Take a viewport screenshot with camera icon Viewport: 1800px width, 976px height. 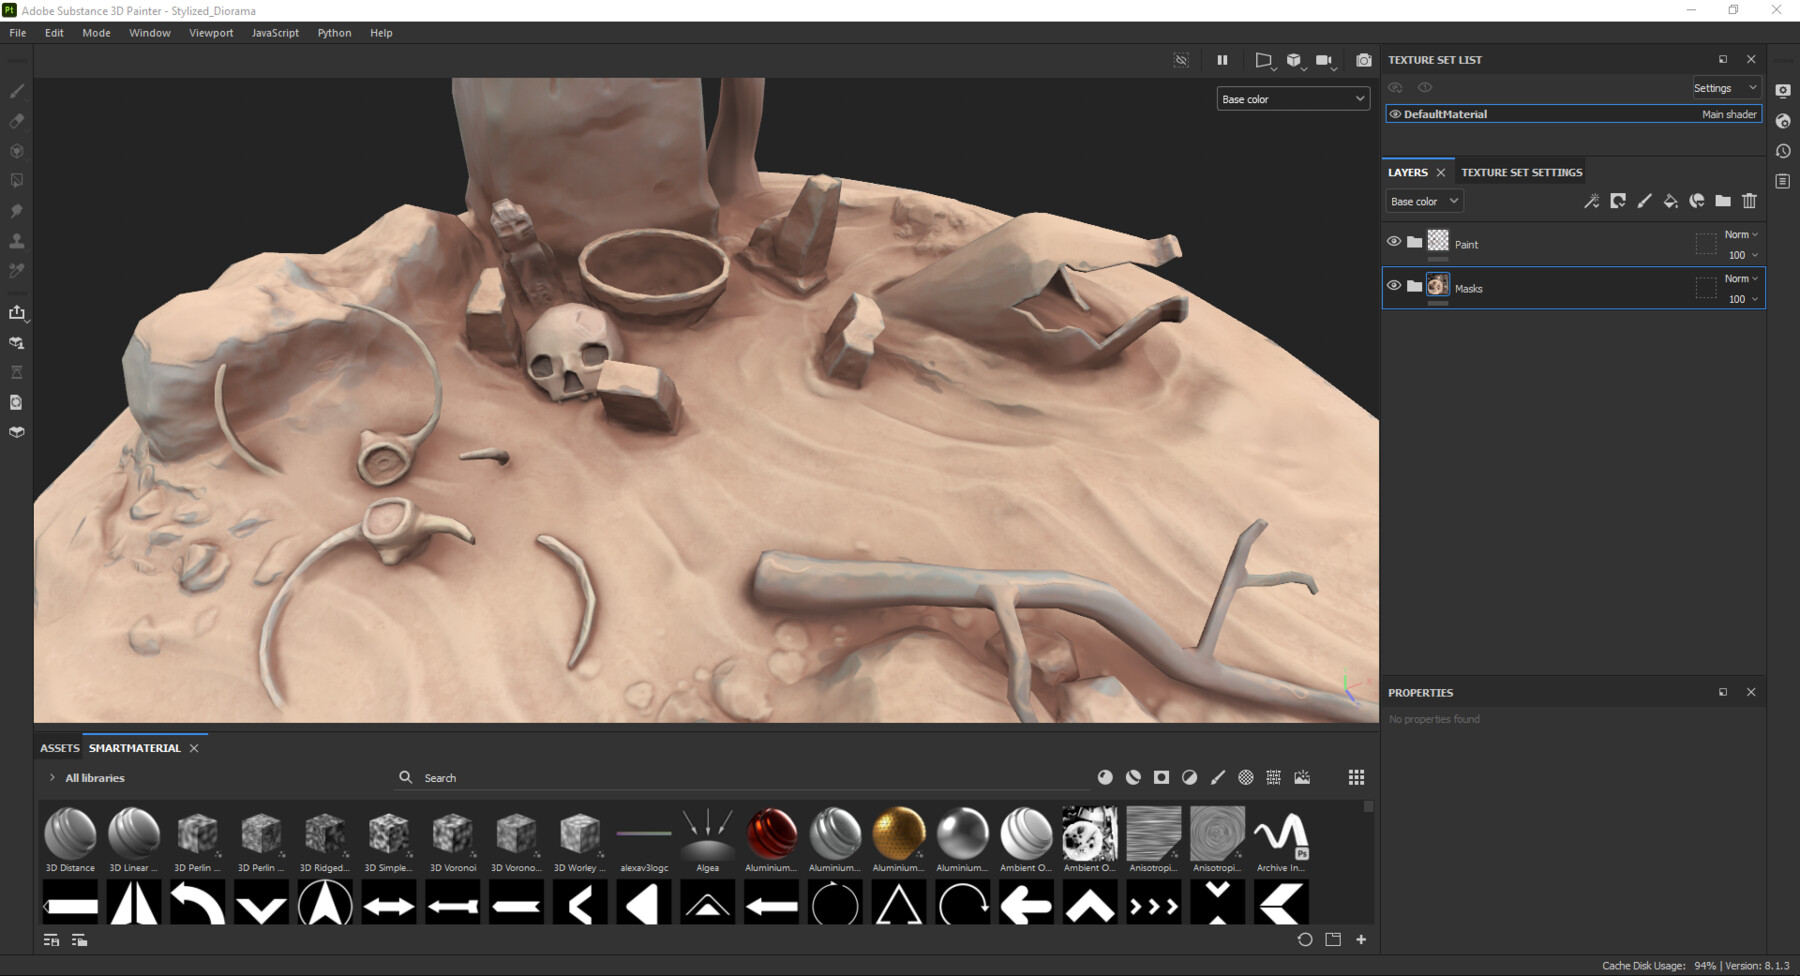(x=1363, y=60)
